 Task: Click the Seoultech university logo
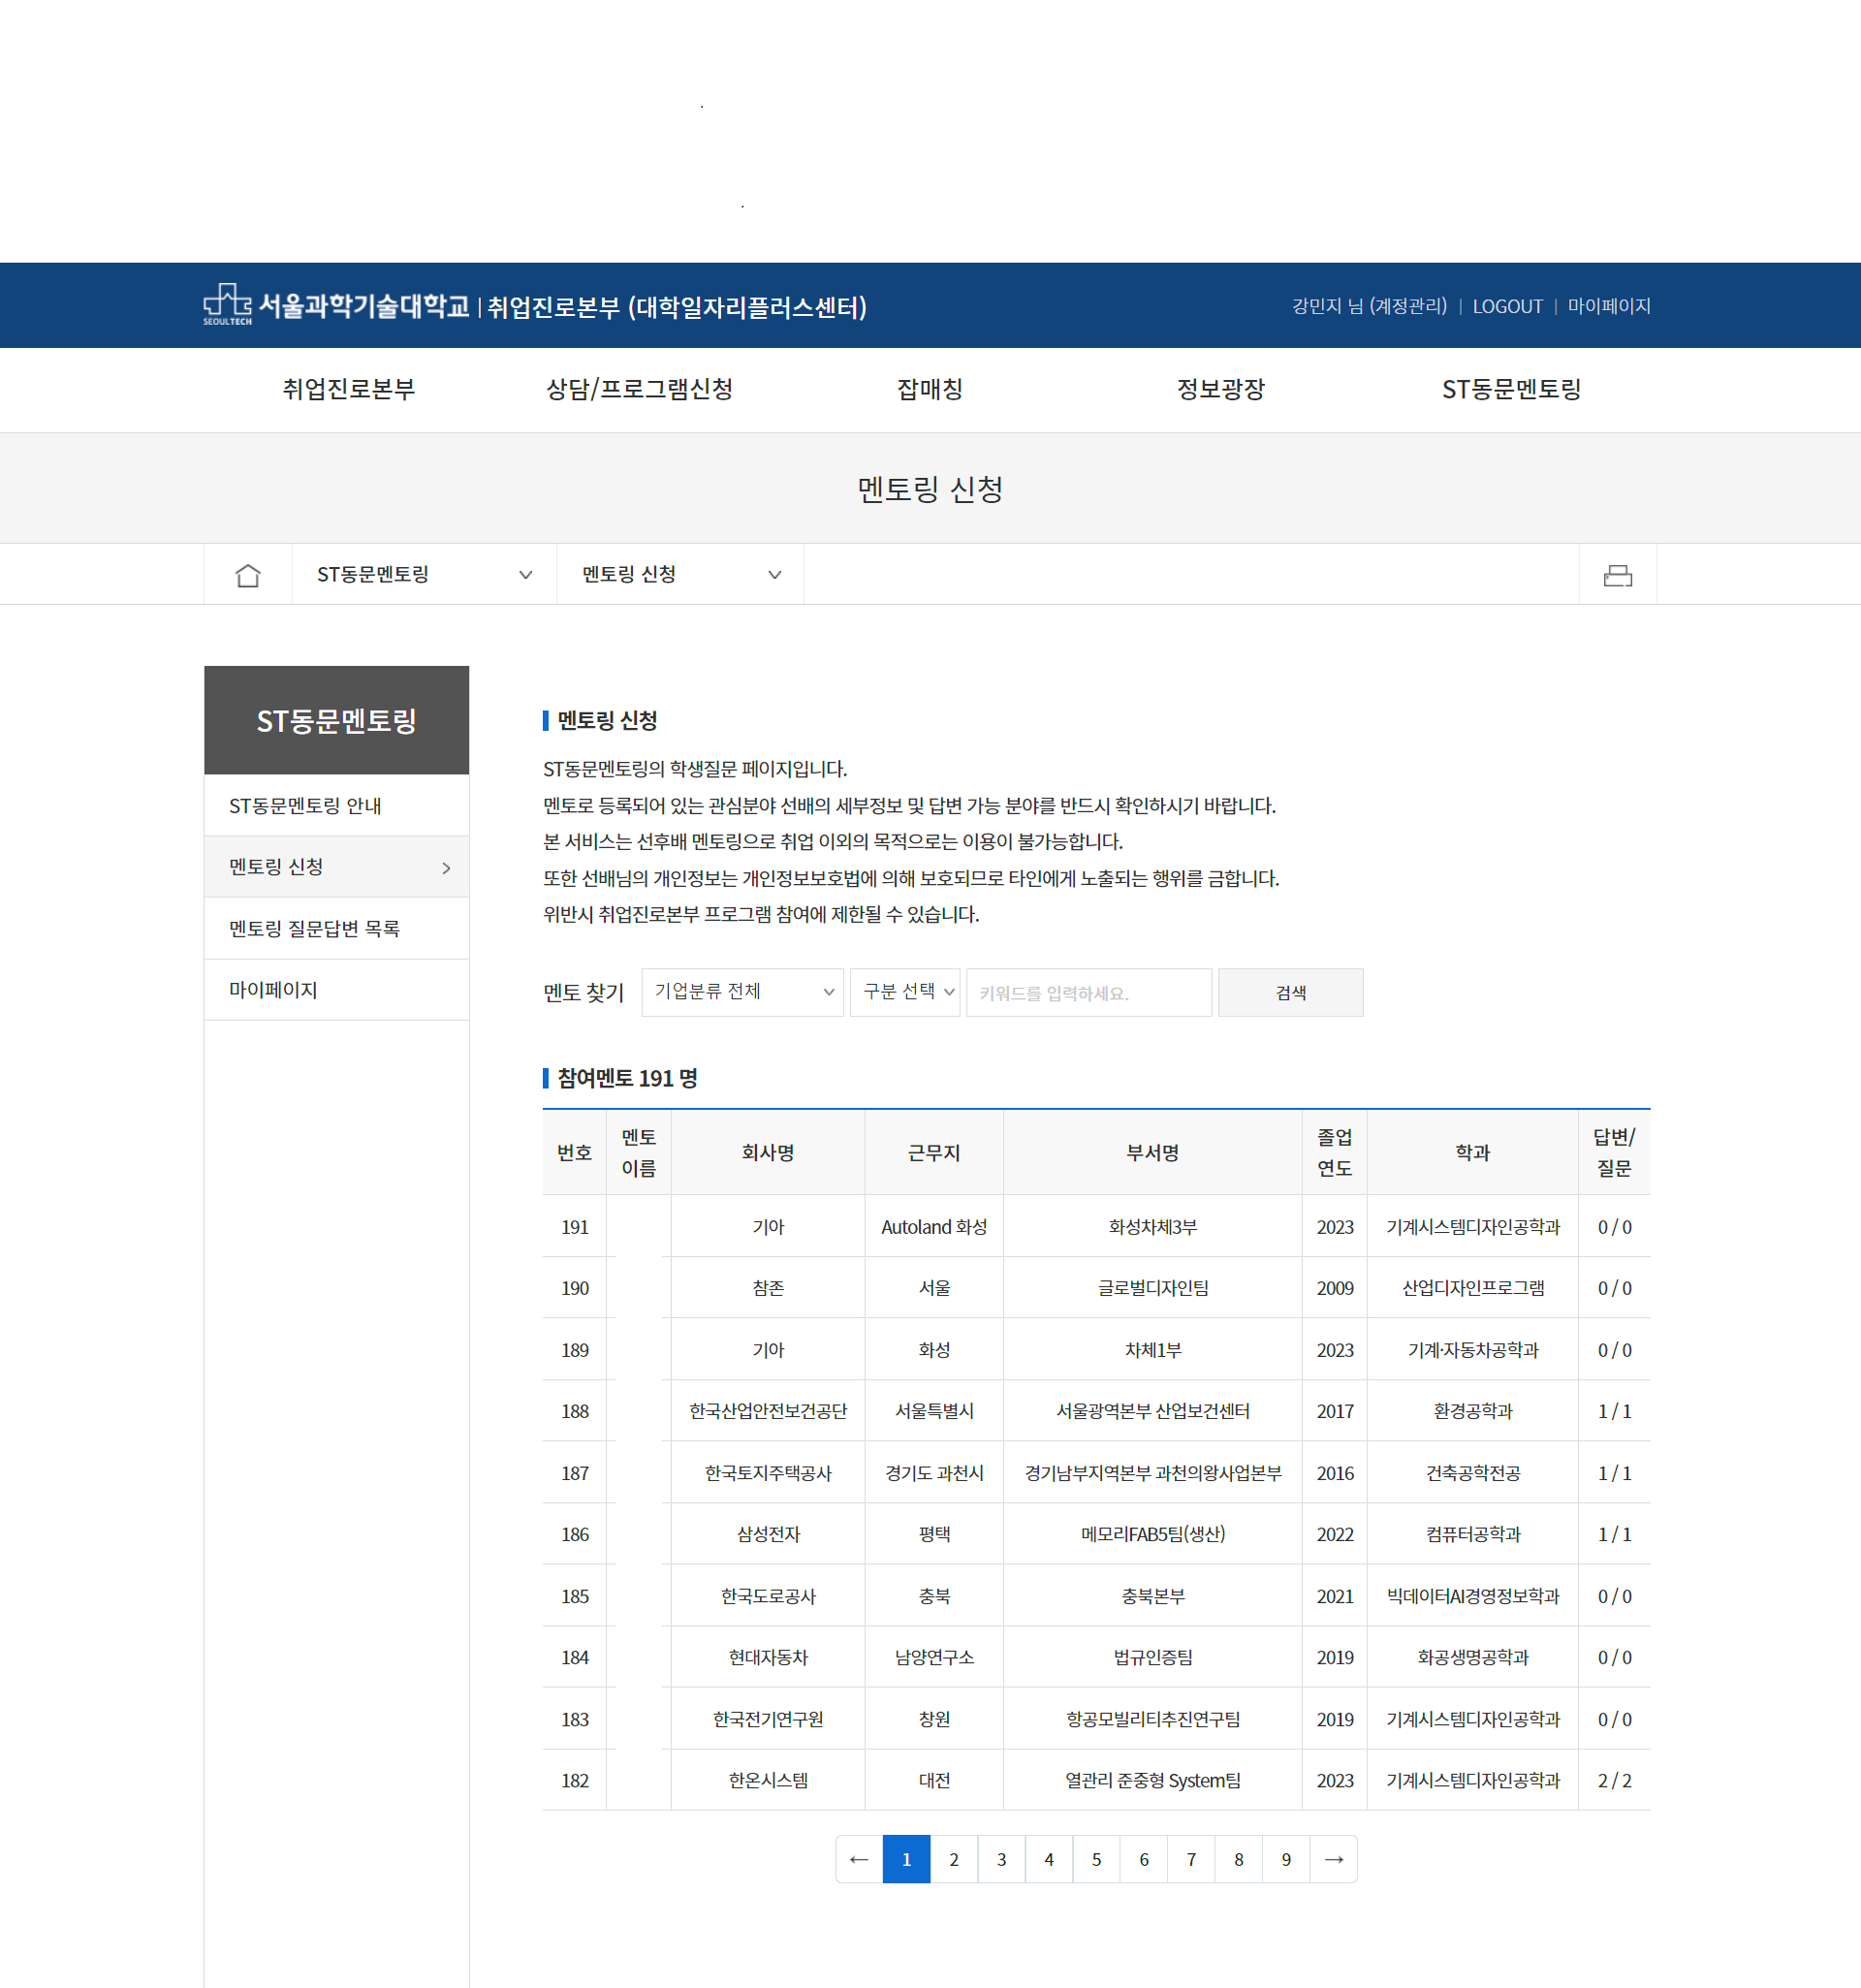(336, 305)
